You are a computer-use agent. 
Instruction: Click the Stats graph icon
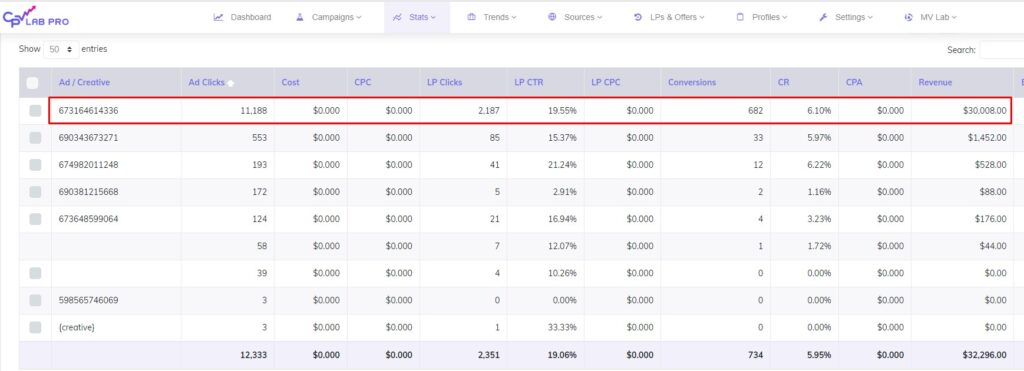click(x=396, y=18)
